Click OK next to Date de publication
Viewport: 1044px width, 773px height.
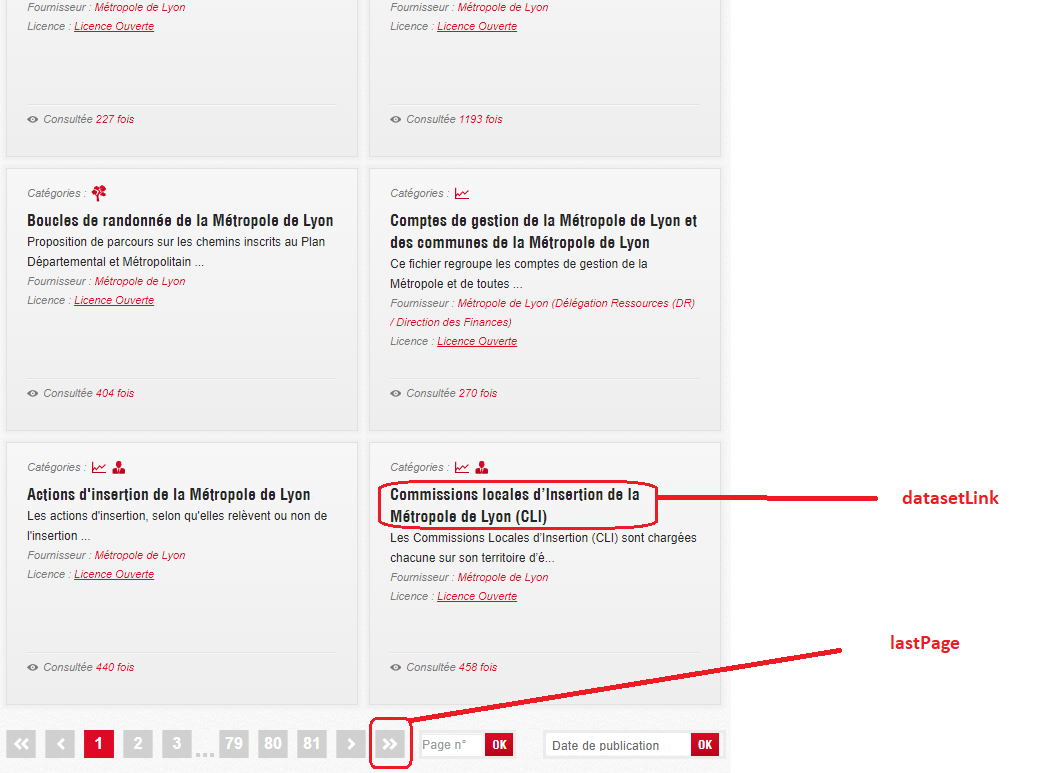(705, 744)
